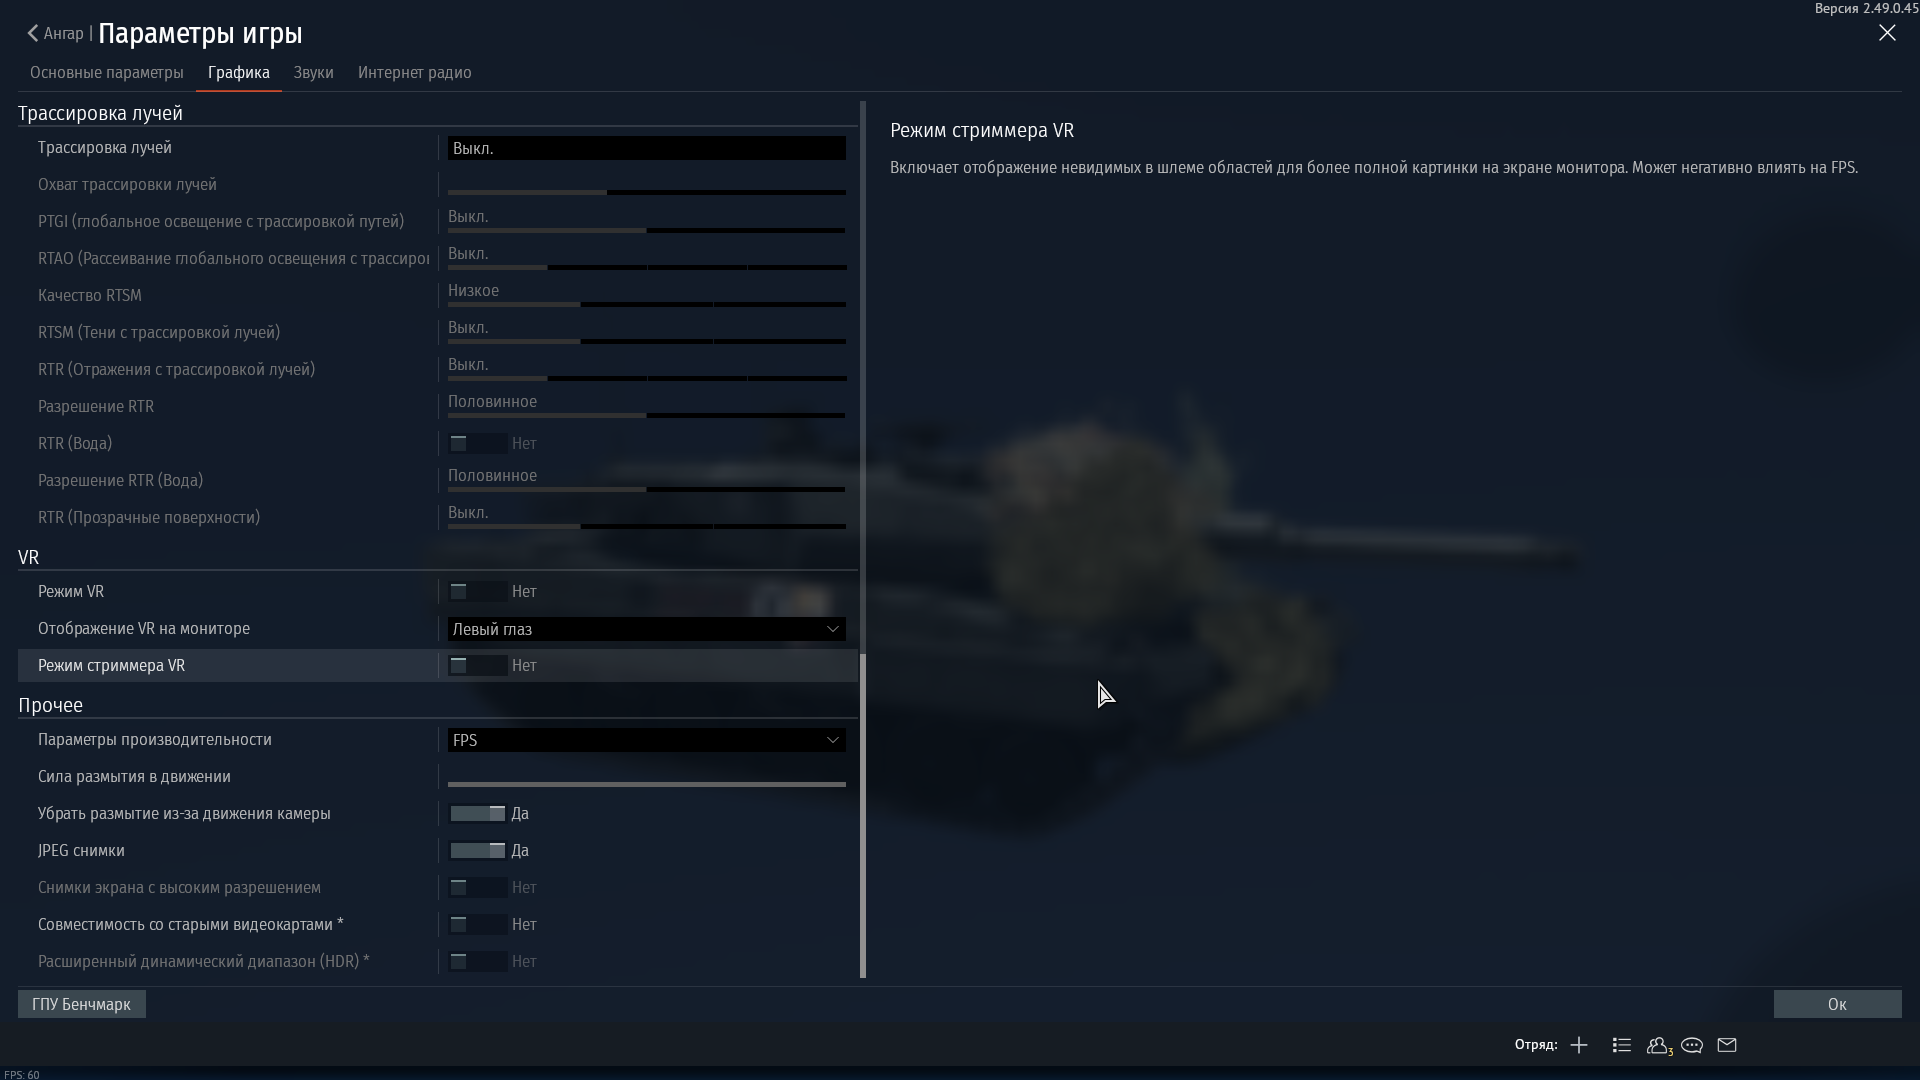This screenshot has height=1080, width=1920.
Task: Open the mail envelope icon
Action: coord(1727,1045)
